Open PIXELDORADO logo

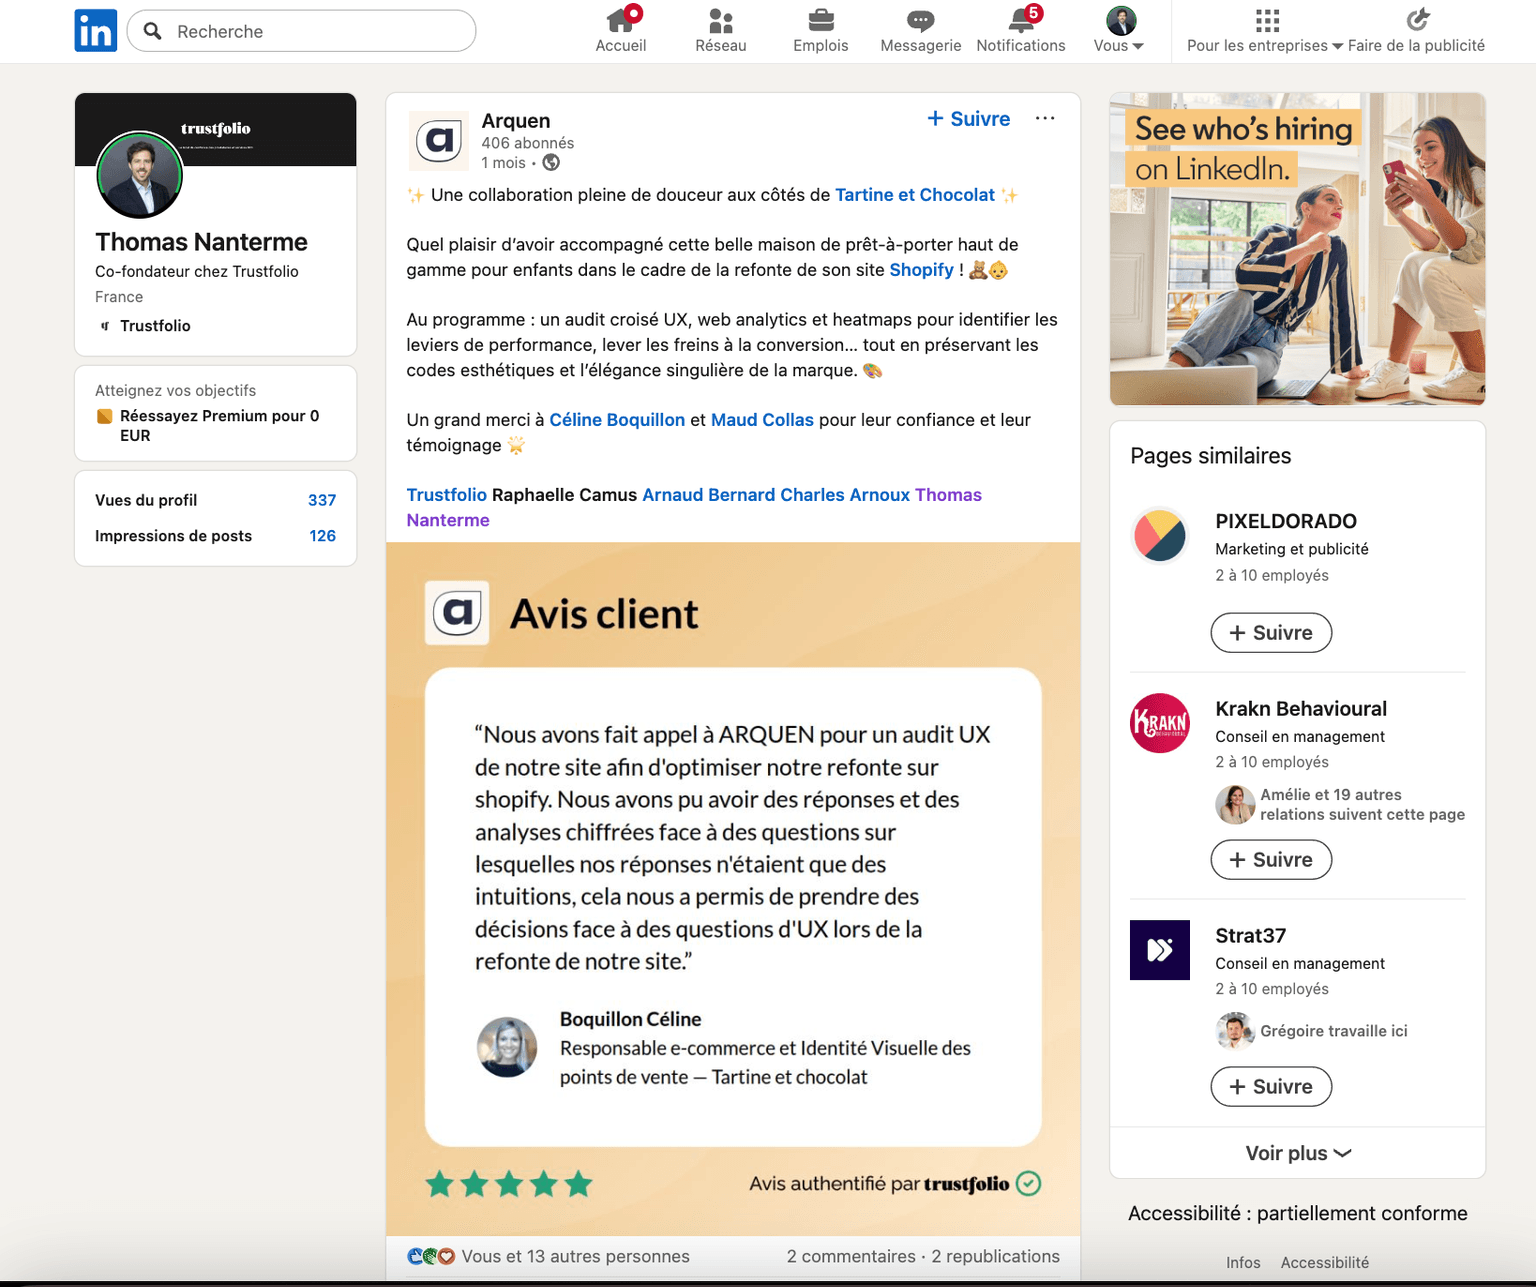click(1160, 535)
